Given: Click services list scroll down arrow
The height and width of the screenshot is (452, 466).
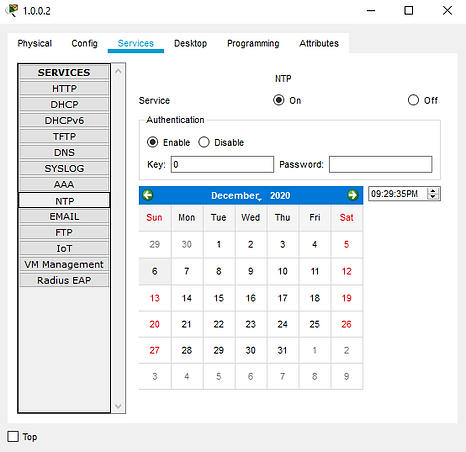Looking at the screenshot, I should [x=118, y=406].
